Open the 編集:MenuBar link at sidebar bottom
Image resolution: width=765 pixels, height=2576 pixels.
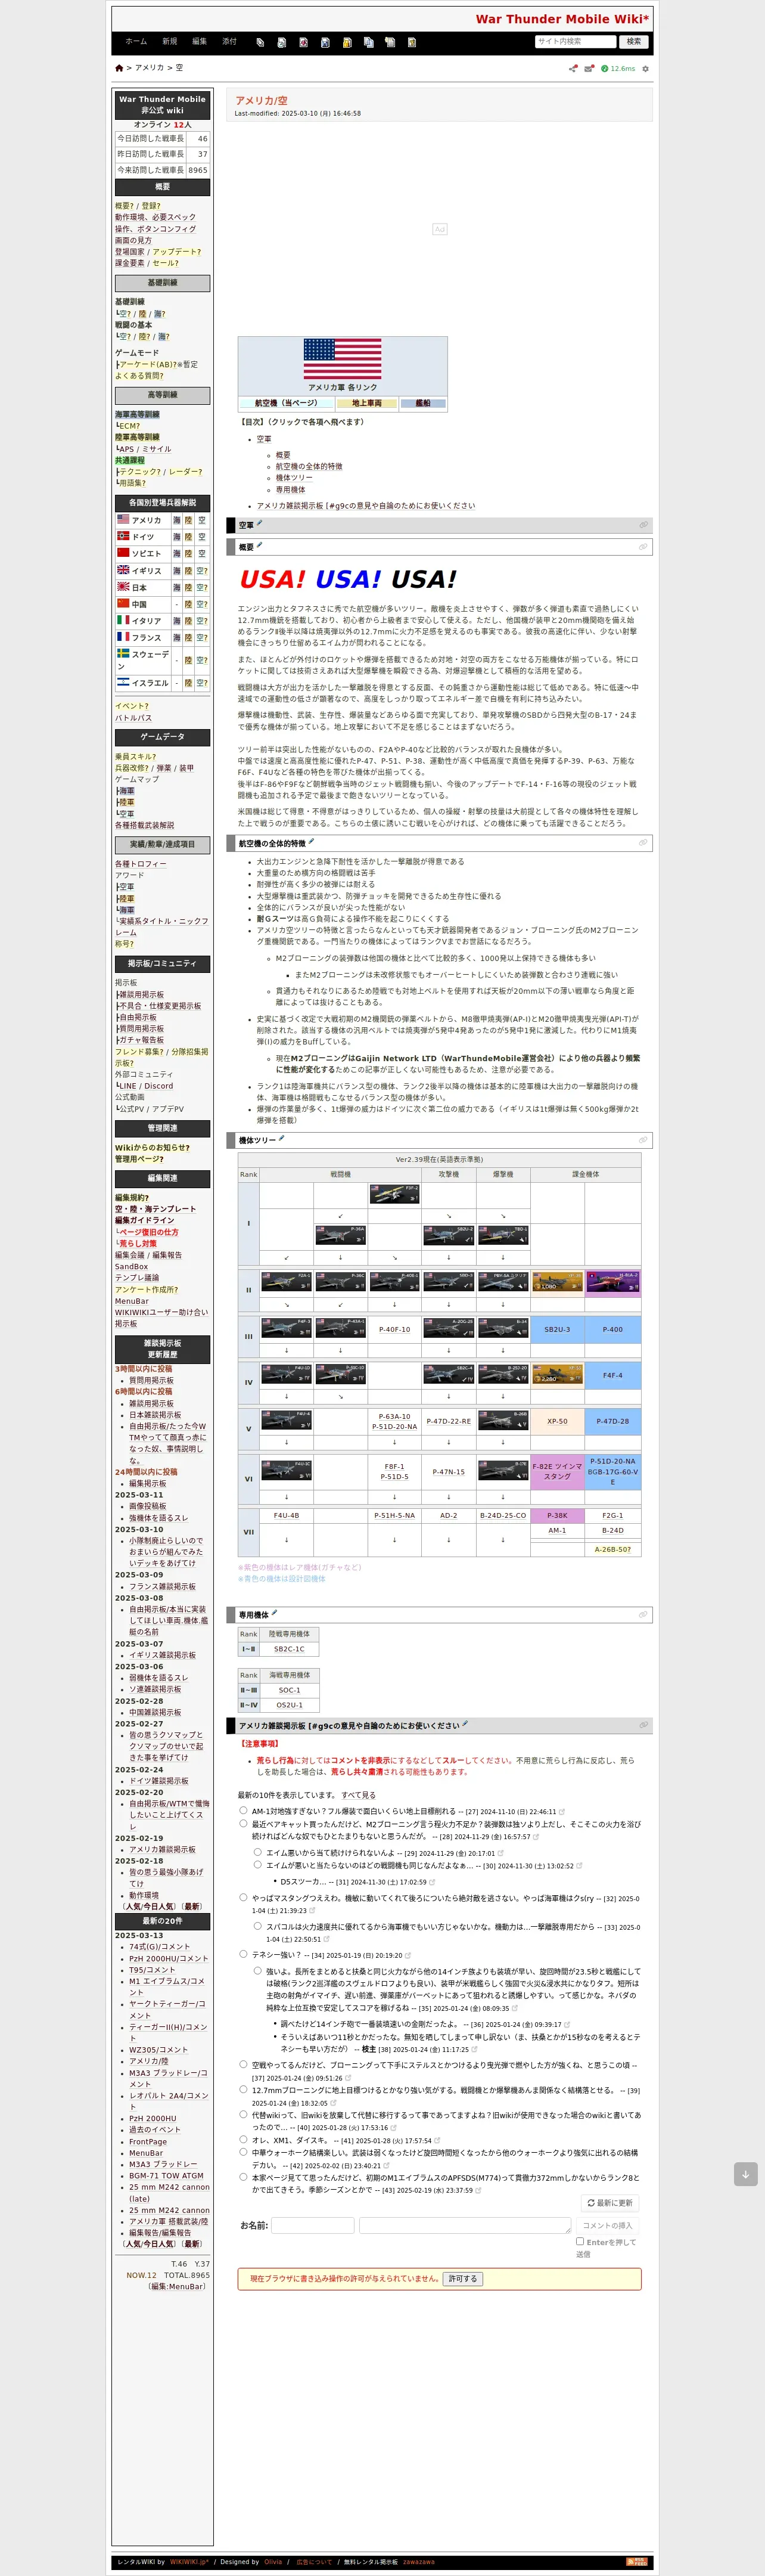[178, 2286]
